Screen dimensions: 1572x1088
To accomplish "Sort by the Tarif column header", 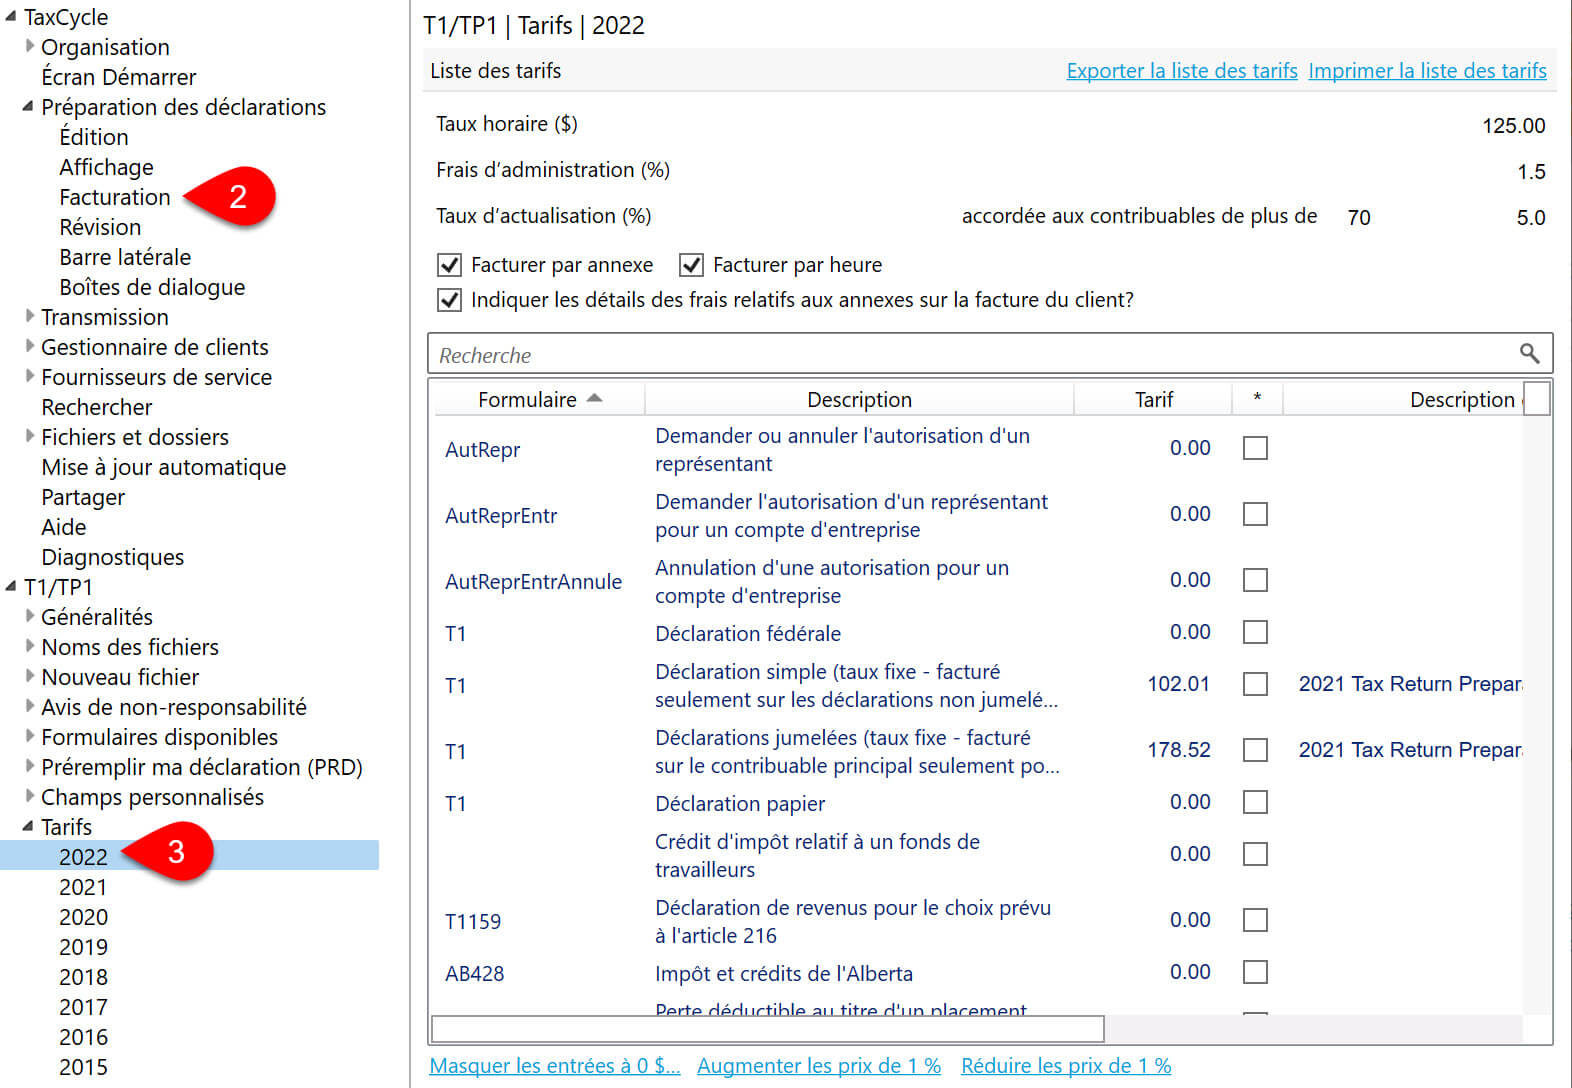I will point(1153,399).
